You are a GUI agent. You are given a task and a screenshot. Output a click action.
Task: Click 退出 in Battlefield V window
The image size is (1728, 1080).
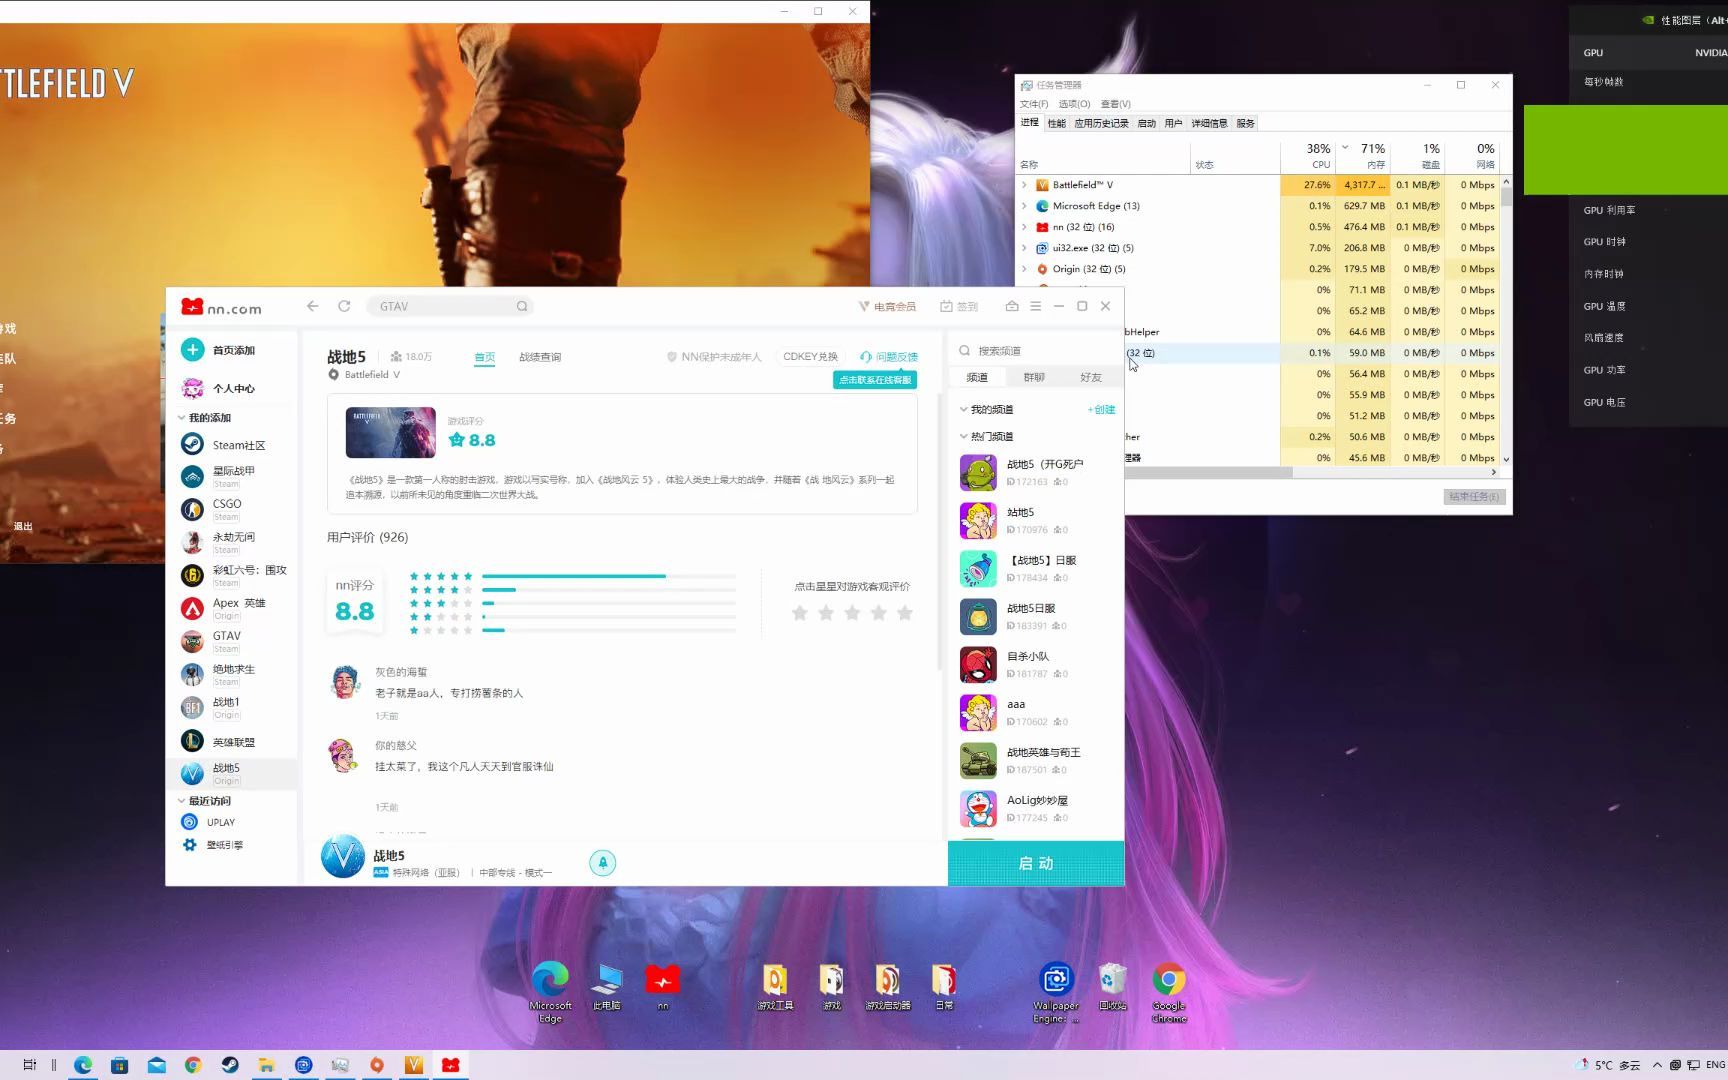[23, 526]
